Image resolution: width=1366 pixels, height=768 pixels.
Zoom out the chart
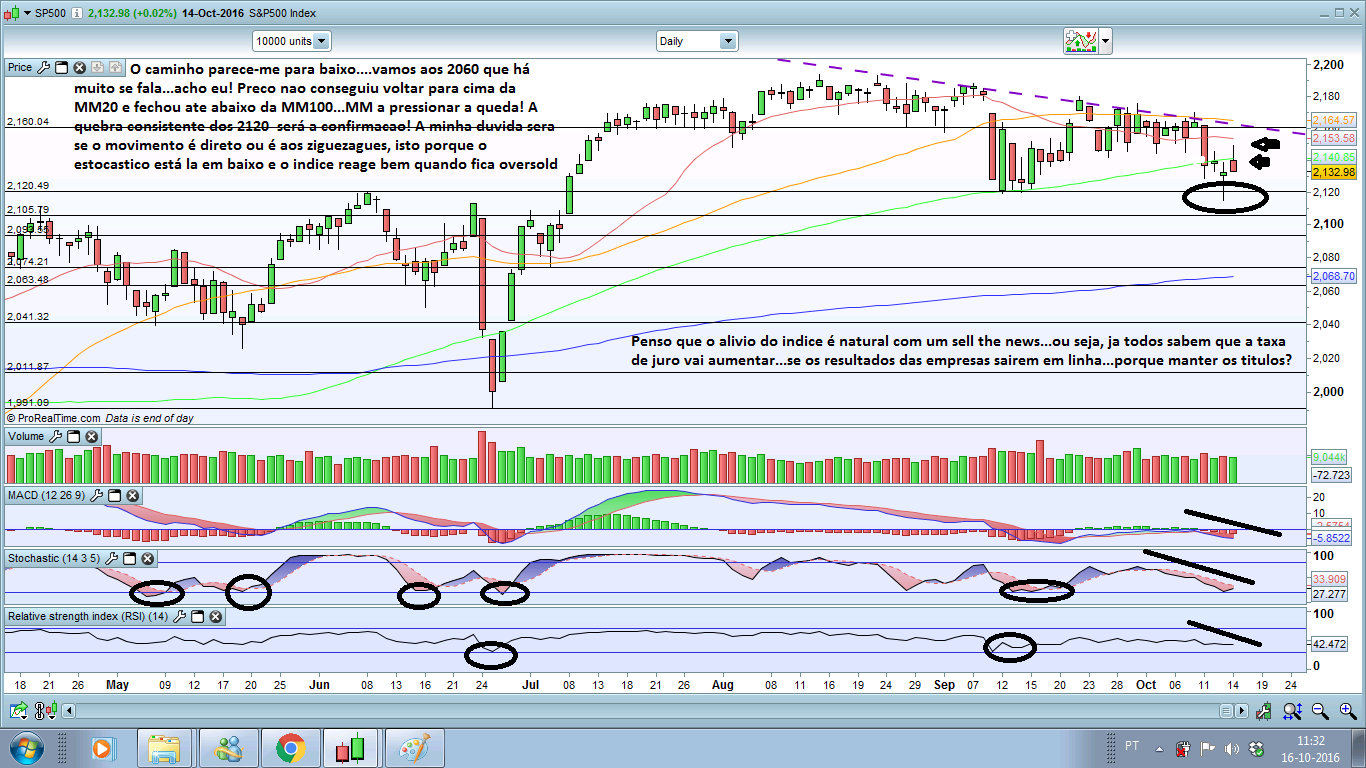(x=1320, y=711)
